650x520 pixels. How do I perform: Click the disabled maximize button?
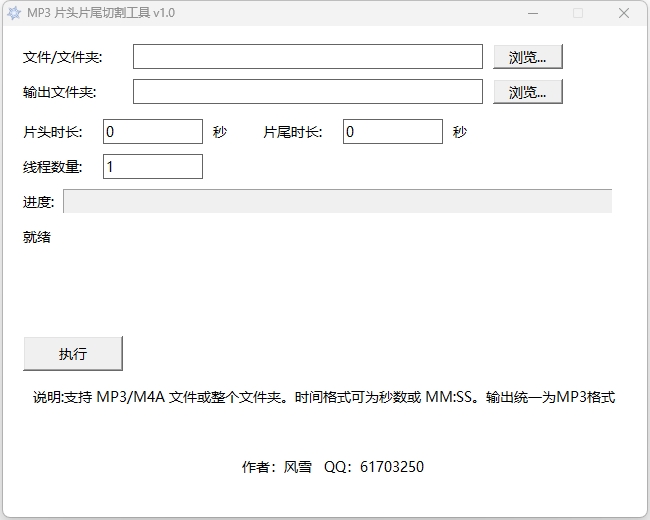point(578,13)
